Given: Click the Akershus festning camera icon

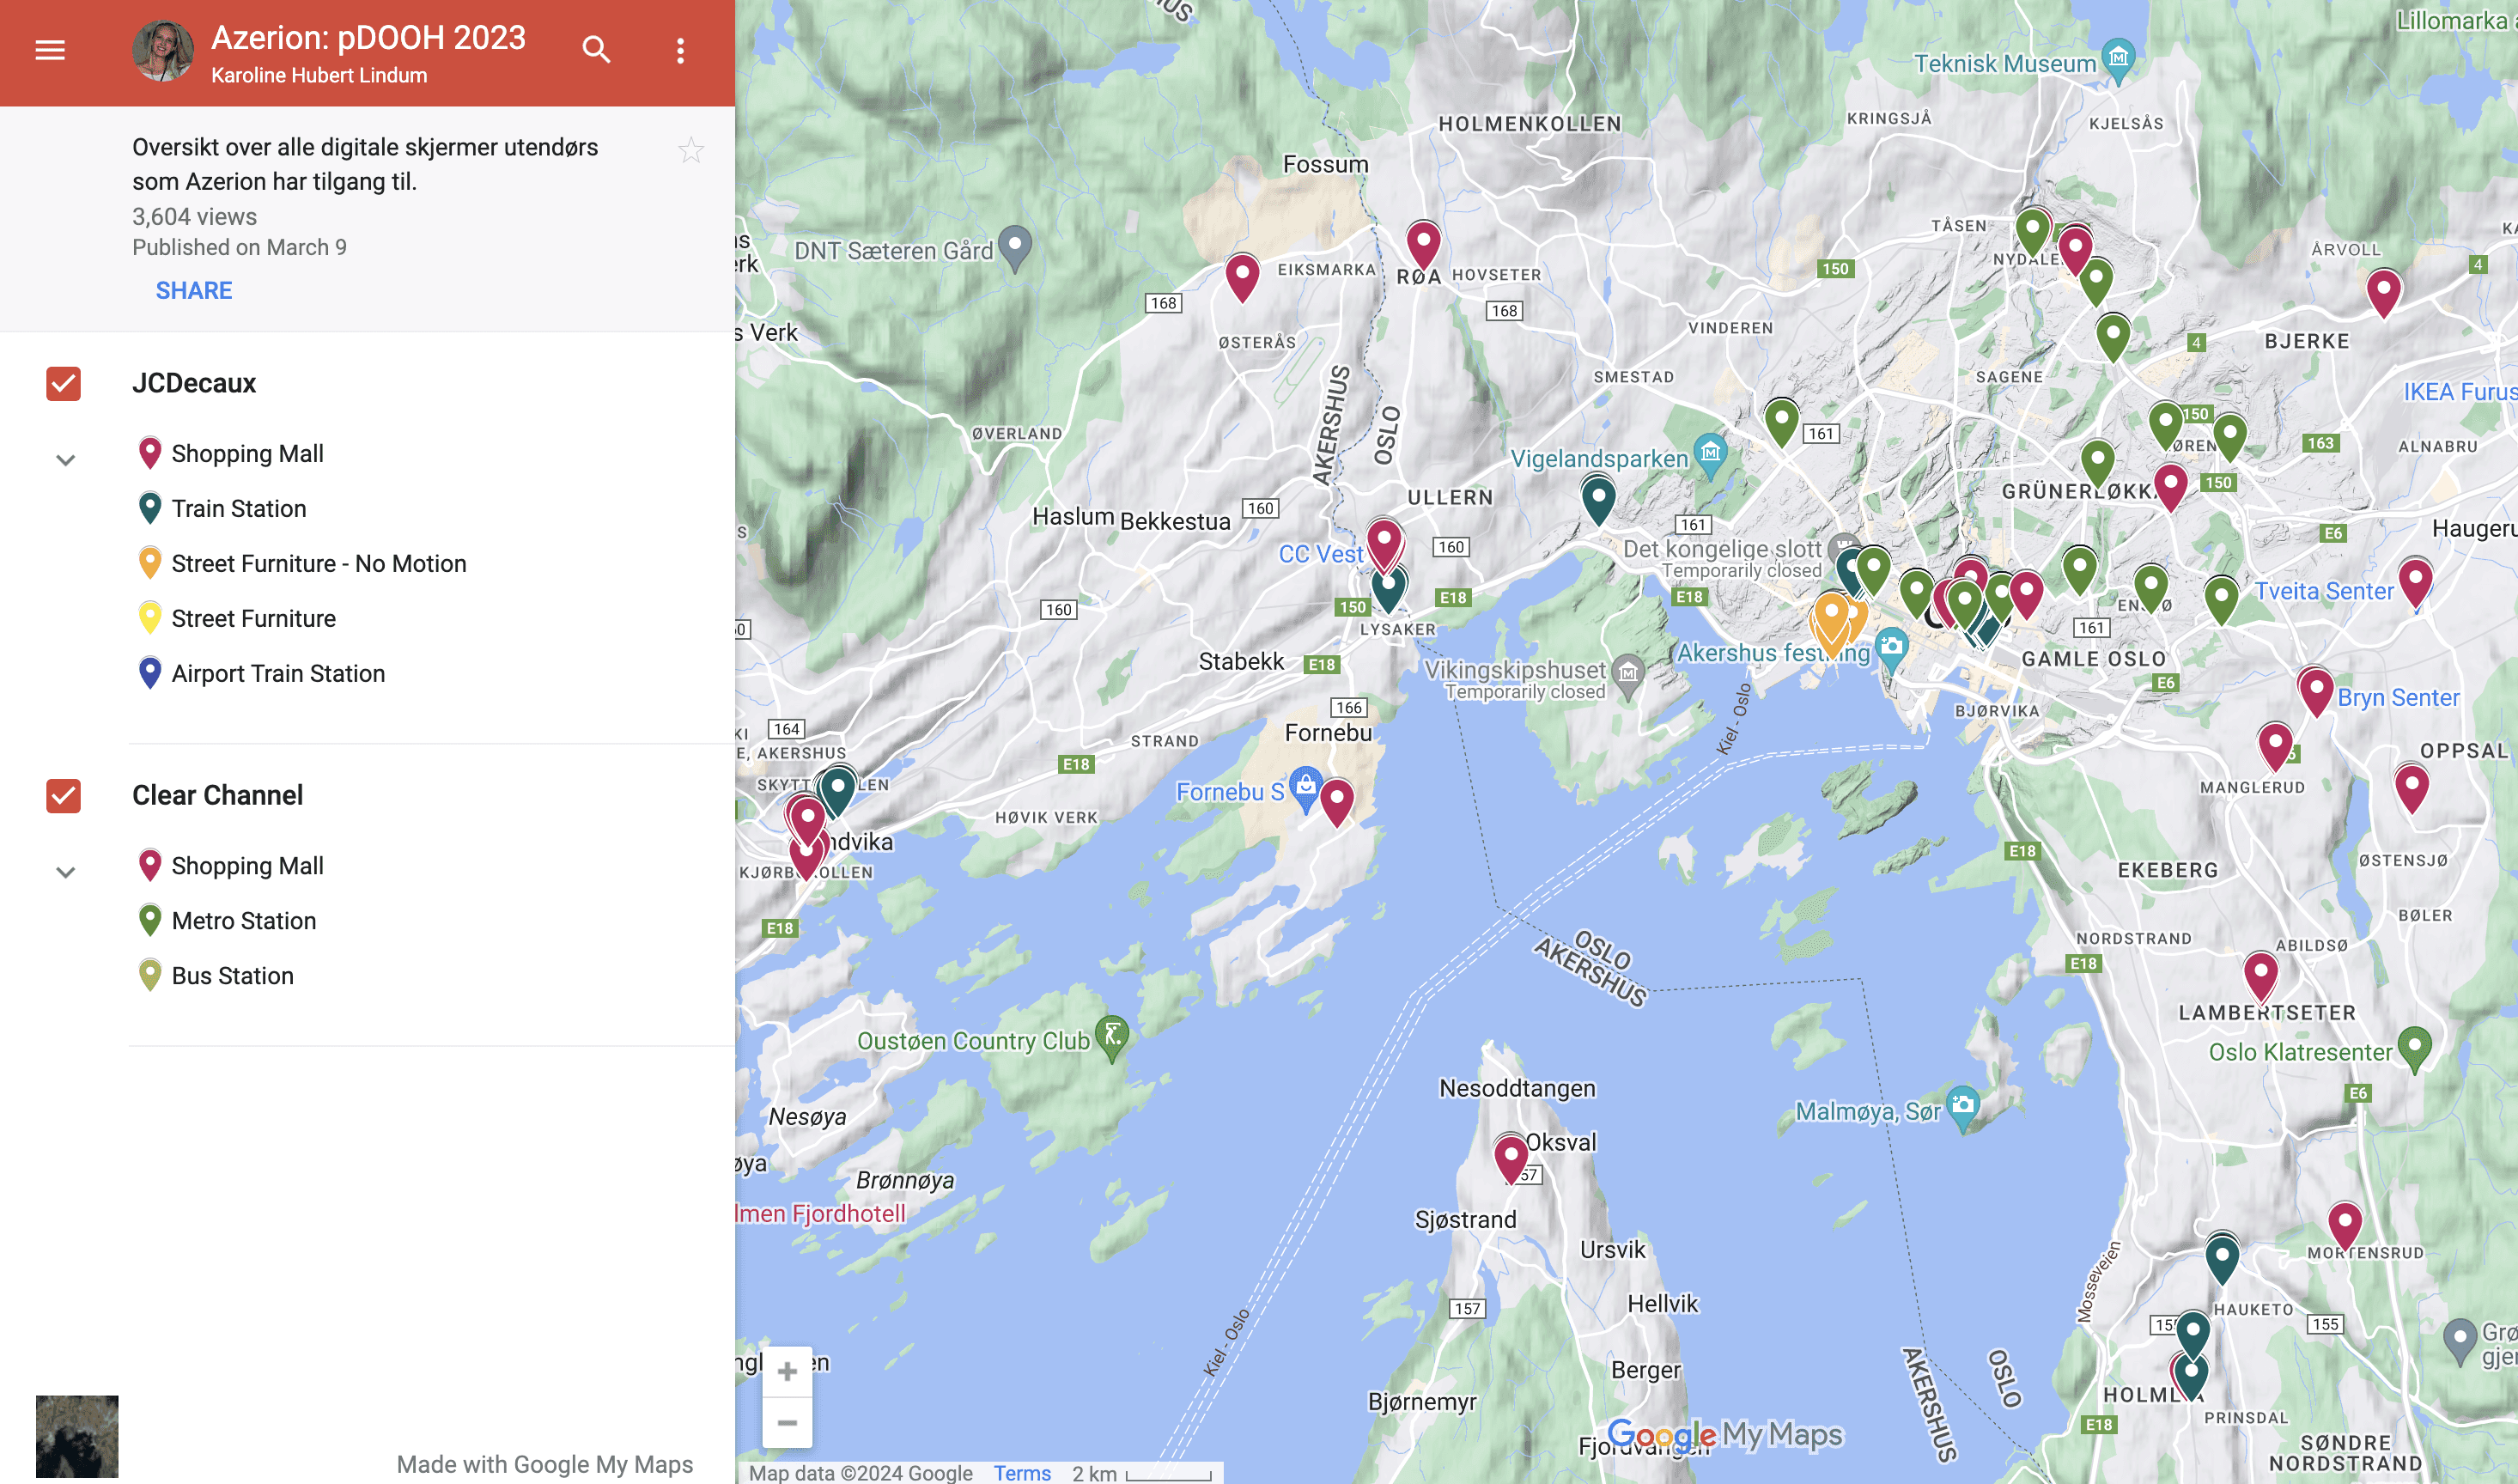Looking at the screenshot, I should (1891, 650).
